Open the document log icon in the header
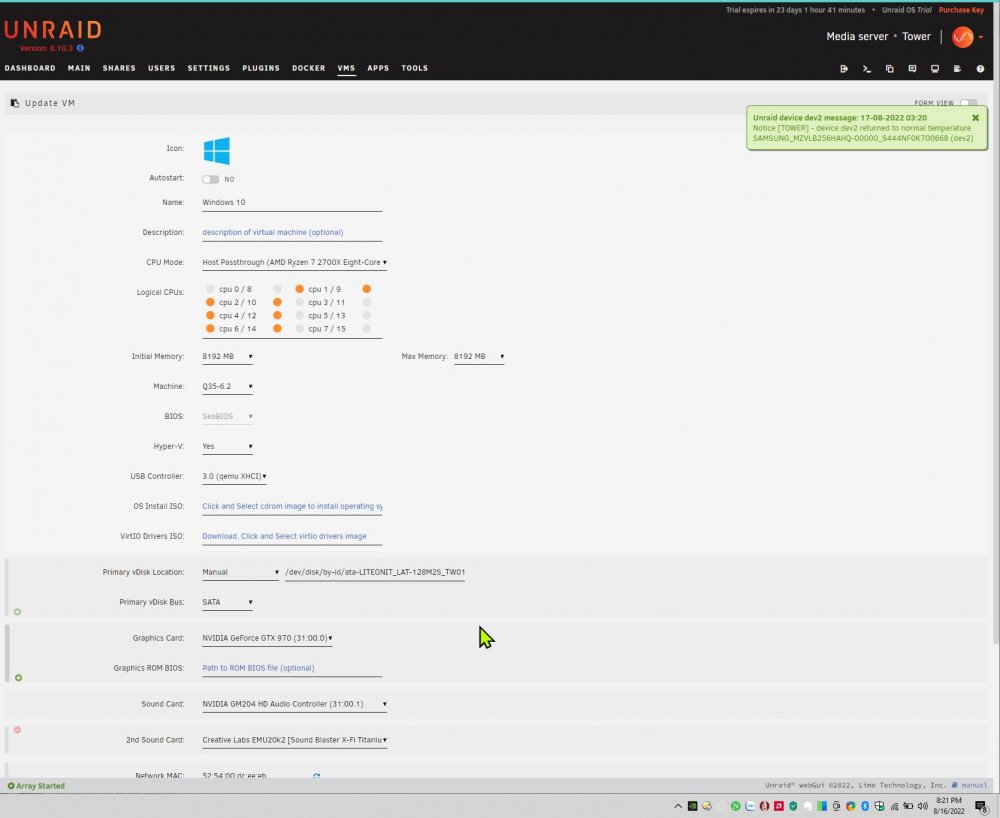The width and height of the screenshot is (1000, 818). click(957, 69)
